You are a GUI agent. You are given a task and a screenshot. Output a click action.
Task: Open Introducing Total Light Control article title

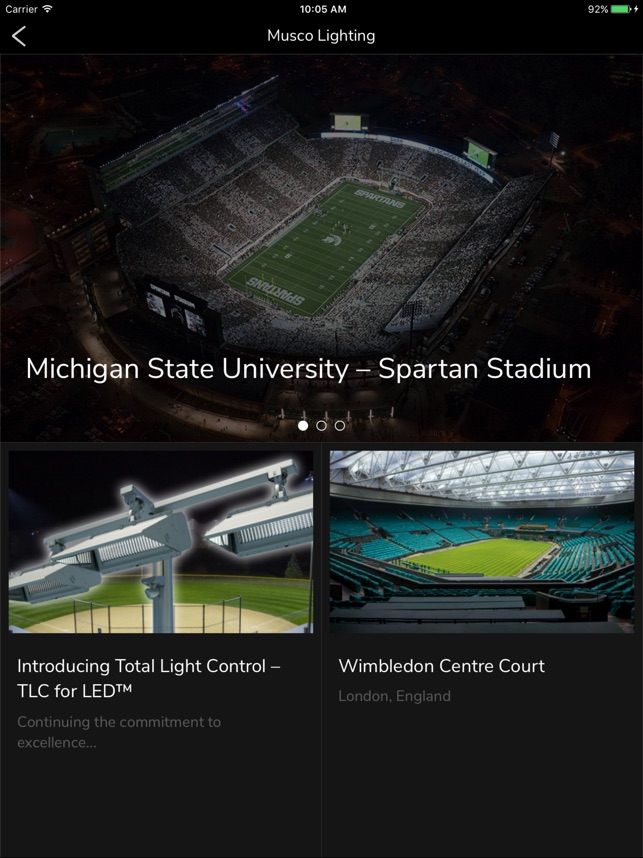149,678
